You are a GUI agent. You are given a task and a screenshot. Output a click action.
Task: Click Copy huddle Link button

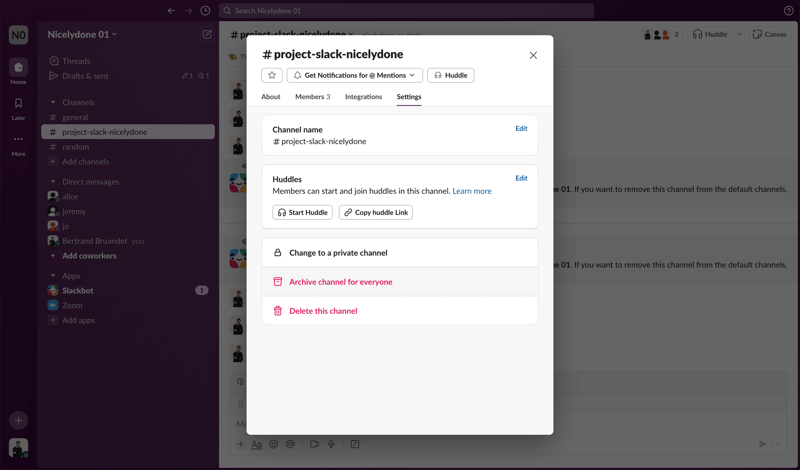click(x=376, y=212)
